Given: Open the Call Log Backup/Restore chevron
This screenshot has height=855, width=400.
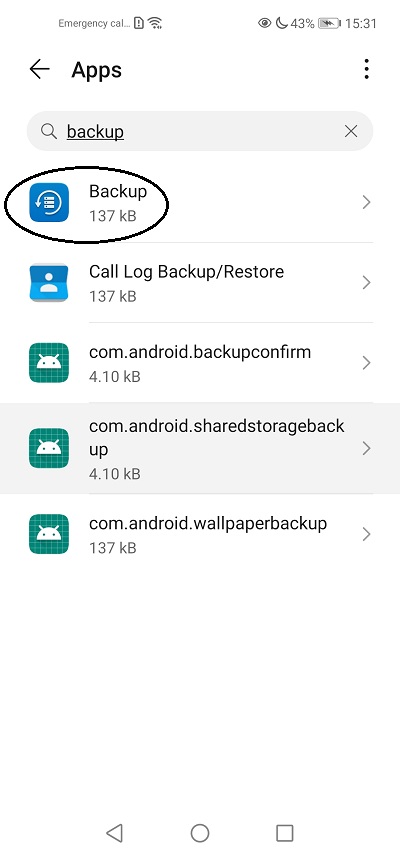Looking at the screenshot, I should [366, 282].
